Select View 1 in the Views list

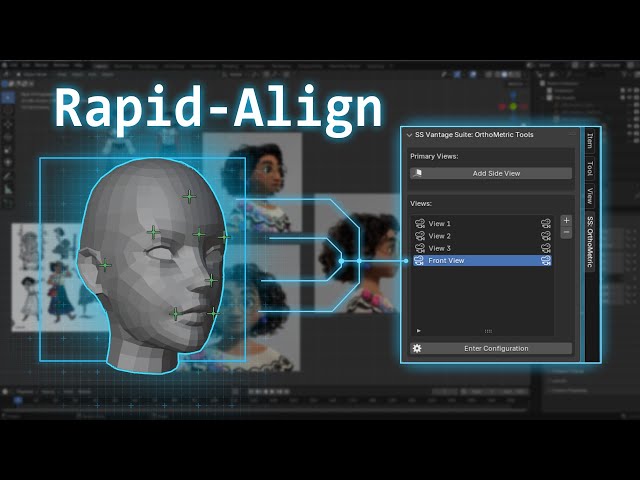coord(482,223)
